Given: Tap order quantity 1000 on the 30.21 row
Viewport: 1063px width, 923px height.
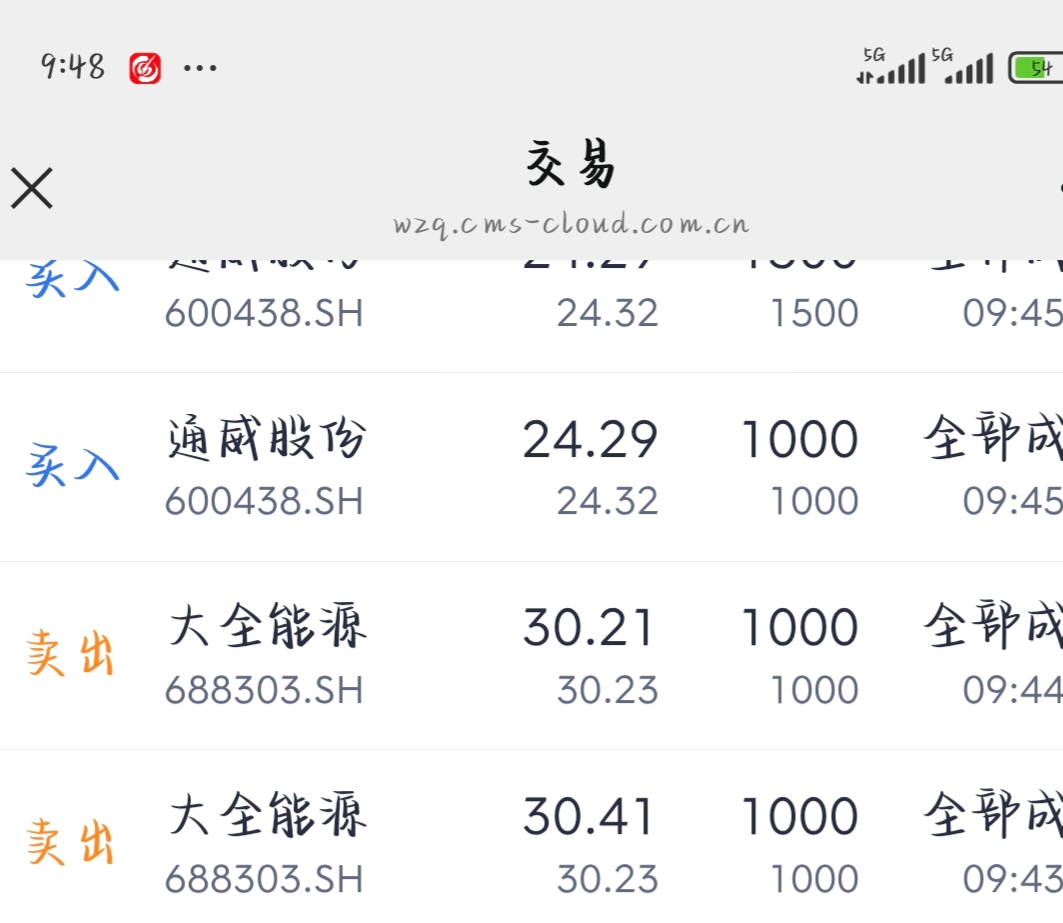Looking at the screenshot, I should (x=801, y=627).
